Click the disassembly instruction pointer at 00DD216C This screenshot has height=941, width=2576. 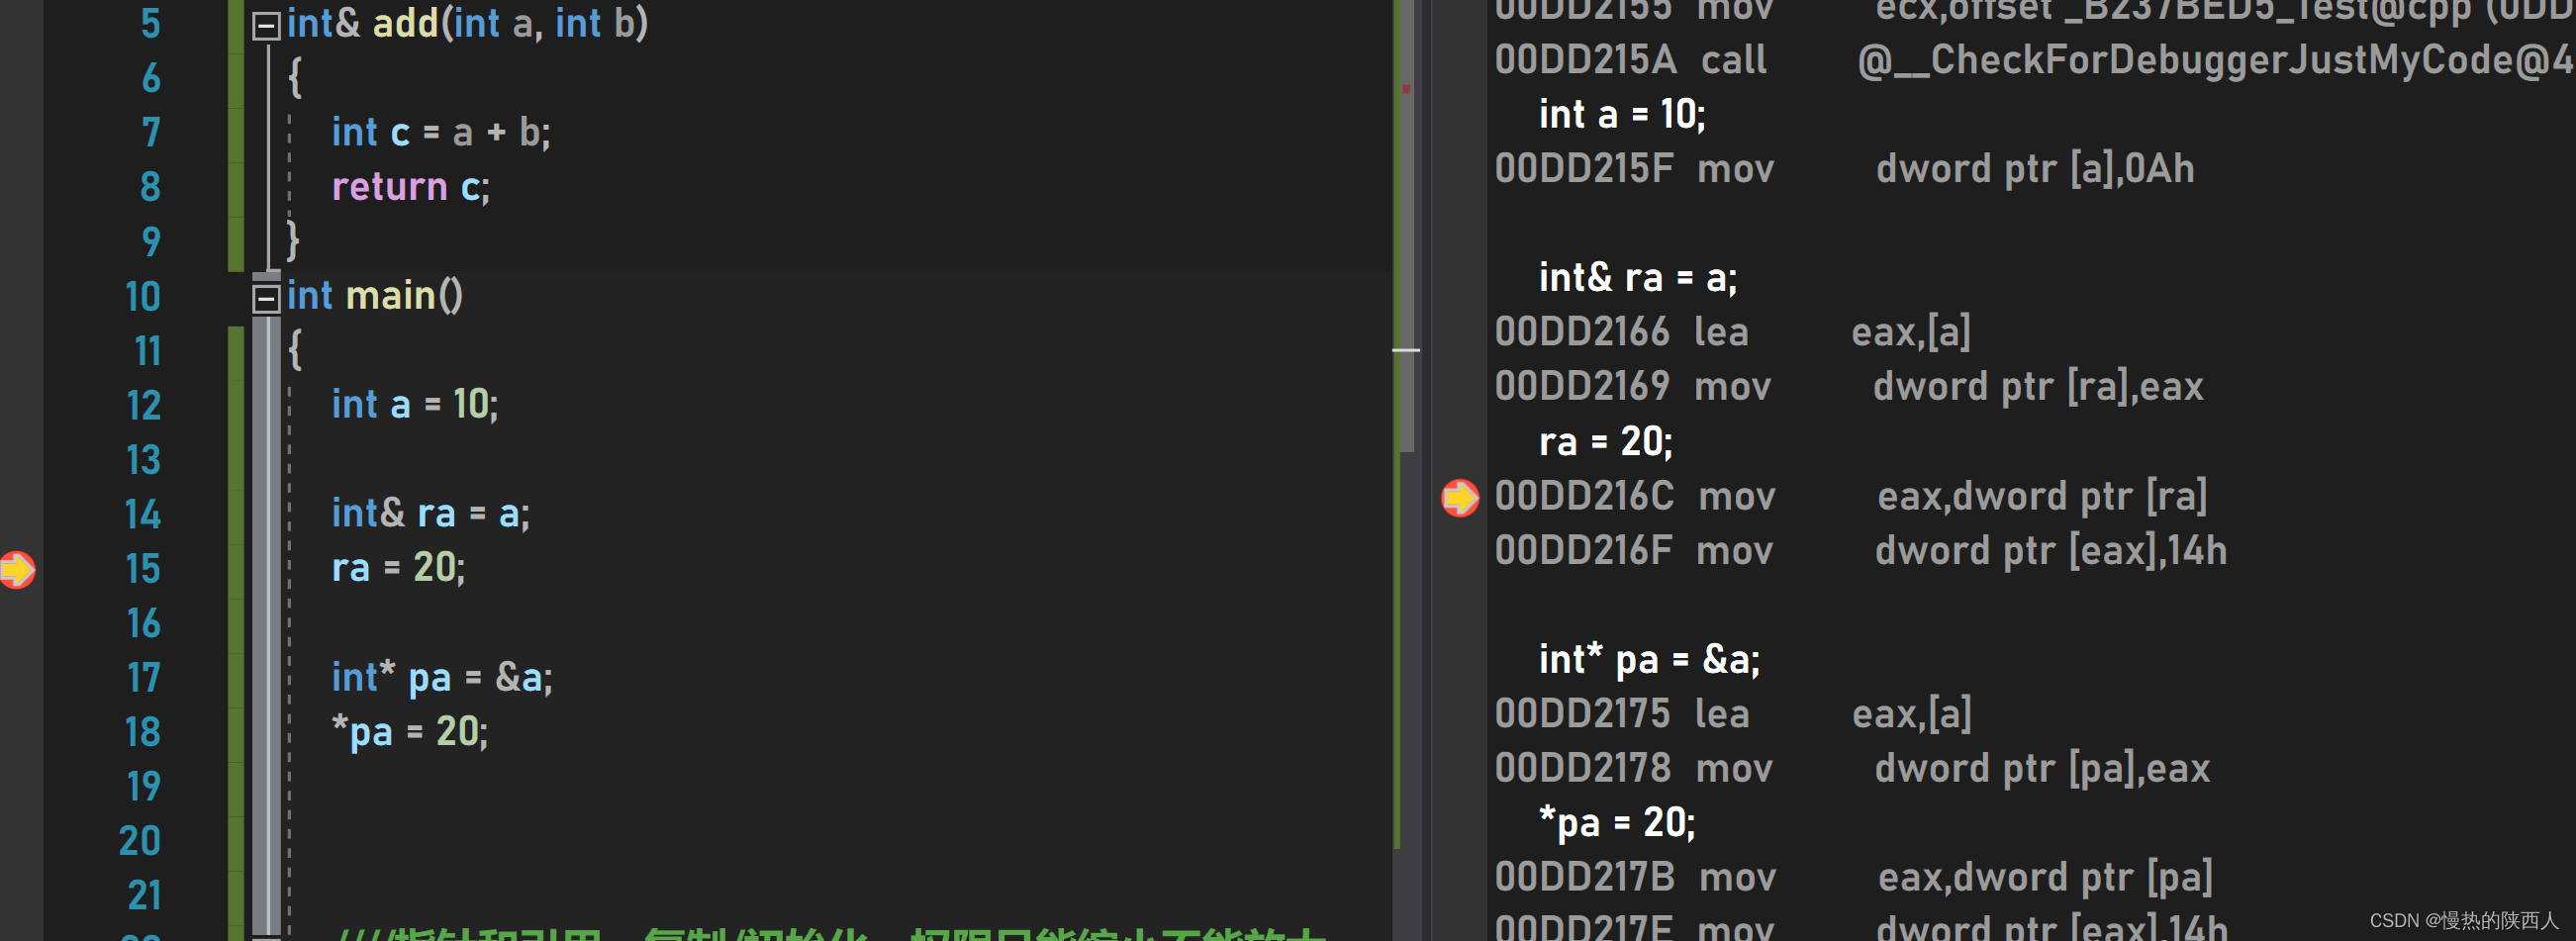[1459, 497]
